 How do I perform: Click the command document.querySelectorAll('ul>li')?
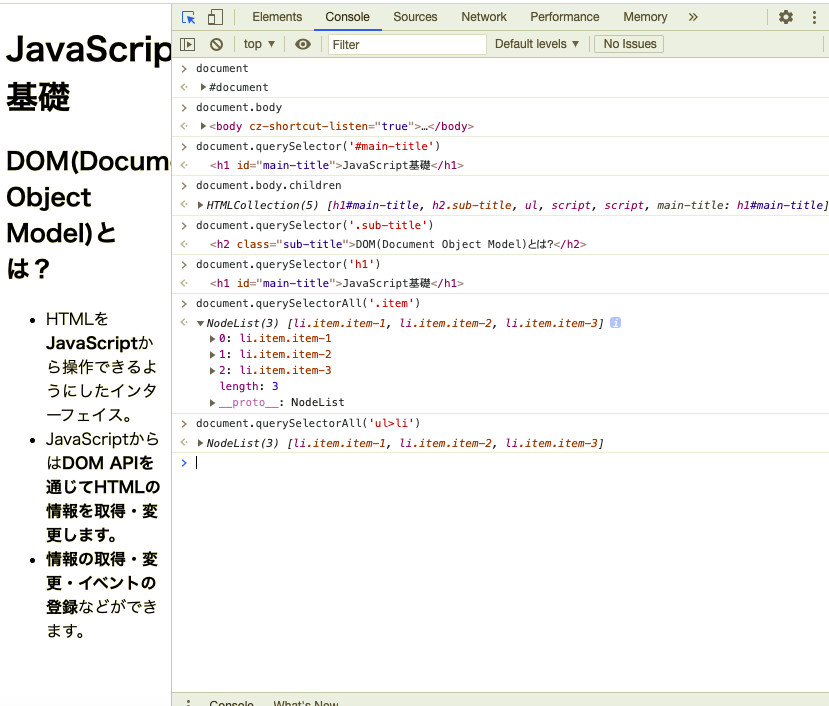coord(308,423)
